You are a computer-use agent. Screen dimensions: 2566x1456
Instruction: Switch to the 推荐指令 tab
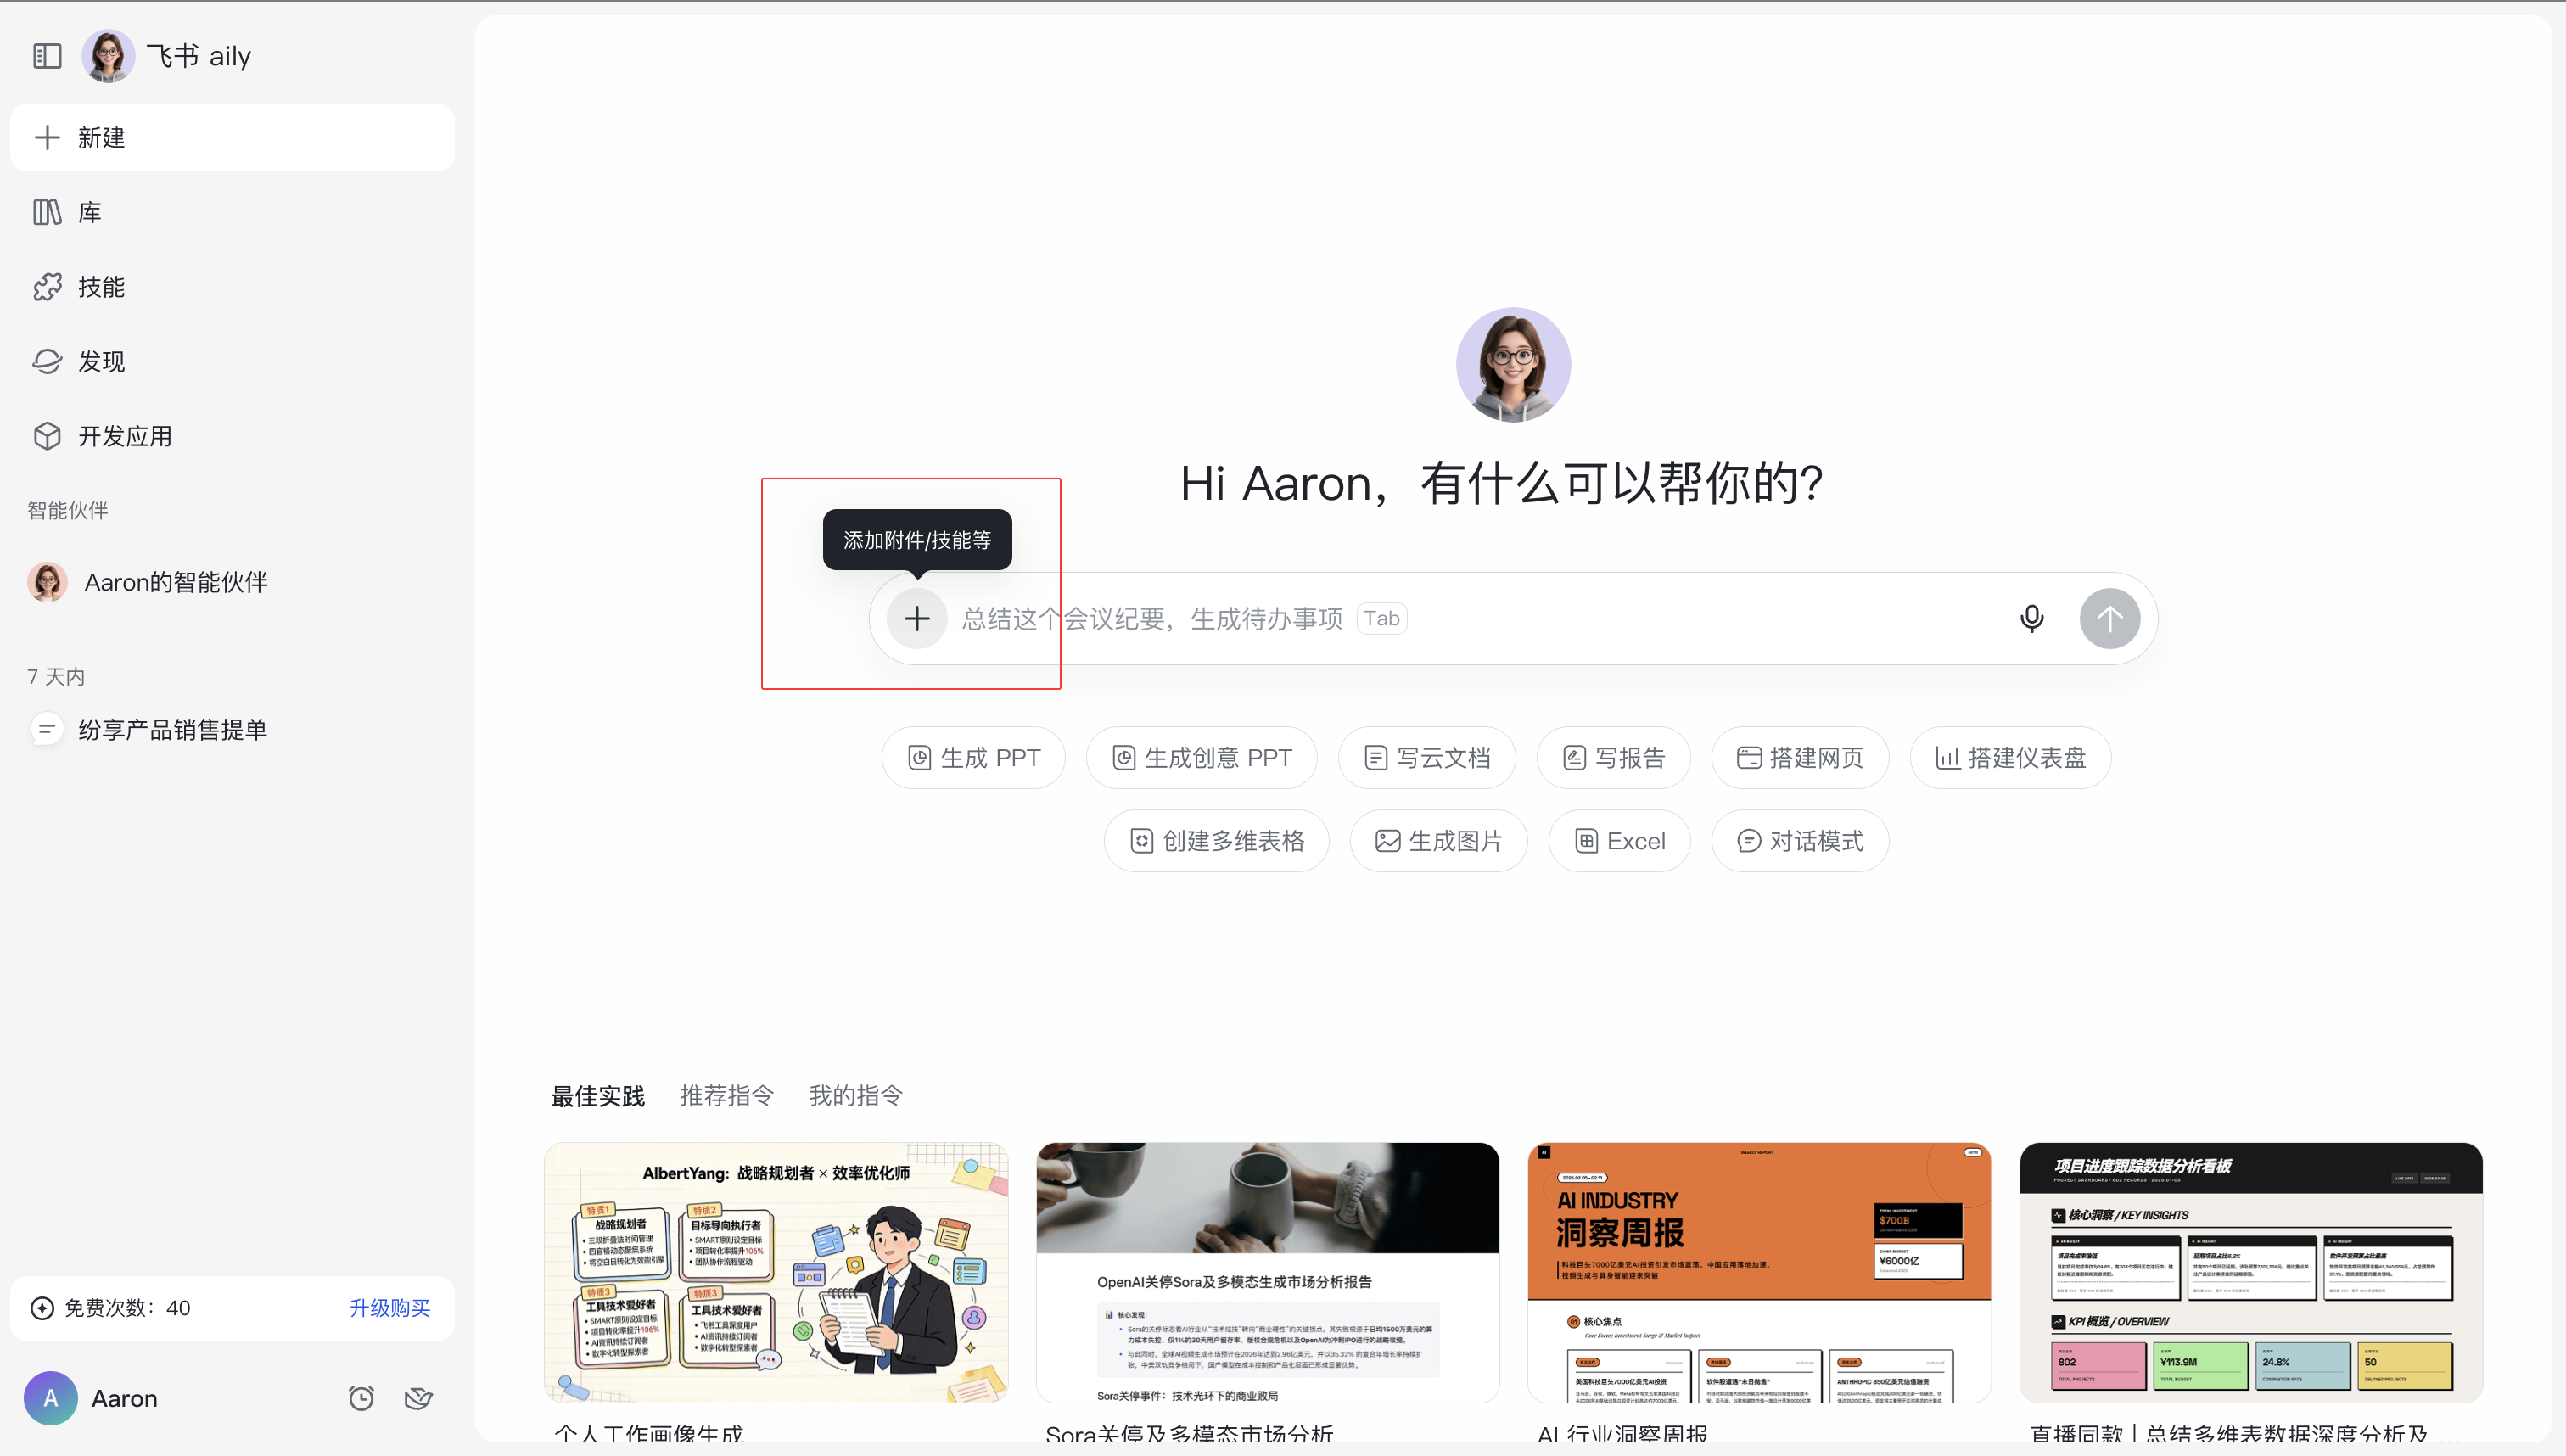(726, 1096)
